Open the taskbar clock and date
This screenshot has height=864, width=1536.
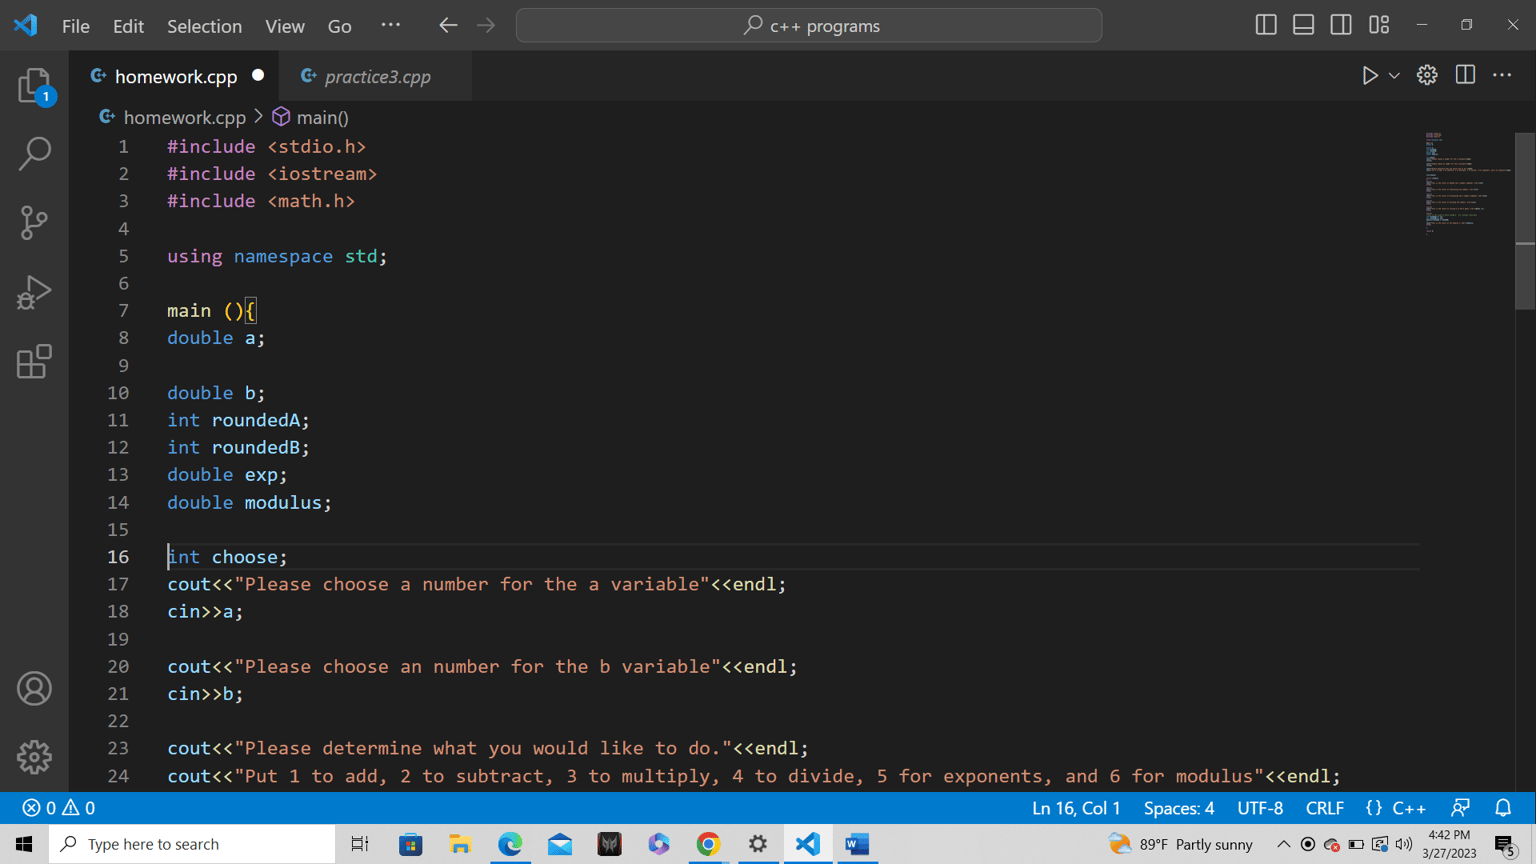click(1449, 844)
